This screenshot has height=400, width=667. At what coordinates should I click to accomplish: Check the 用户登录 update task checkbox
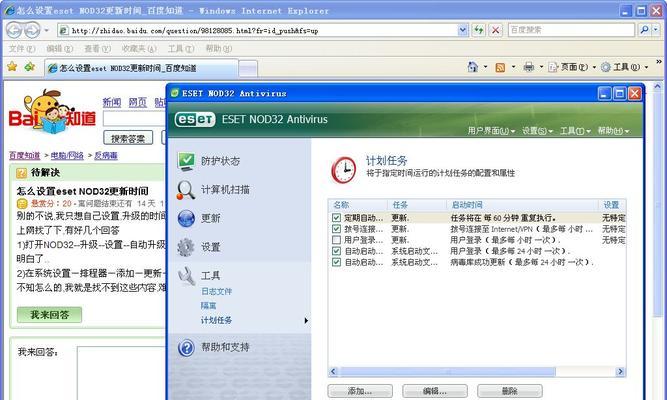coord(336,240)
